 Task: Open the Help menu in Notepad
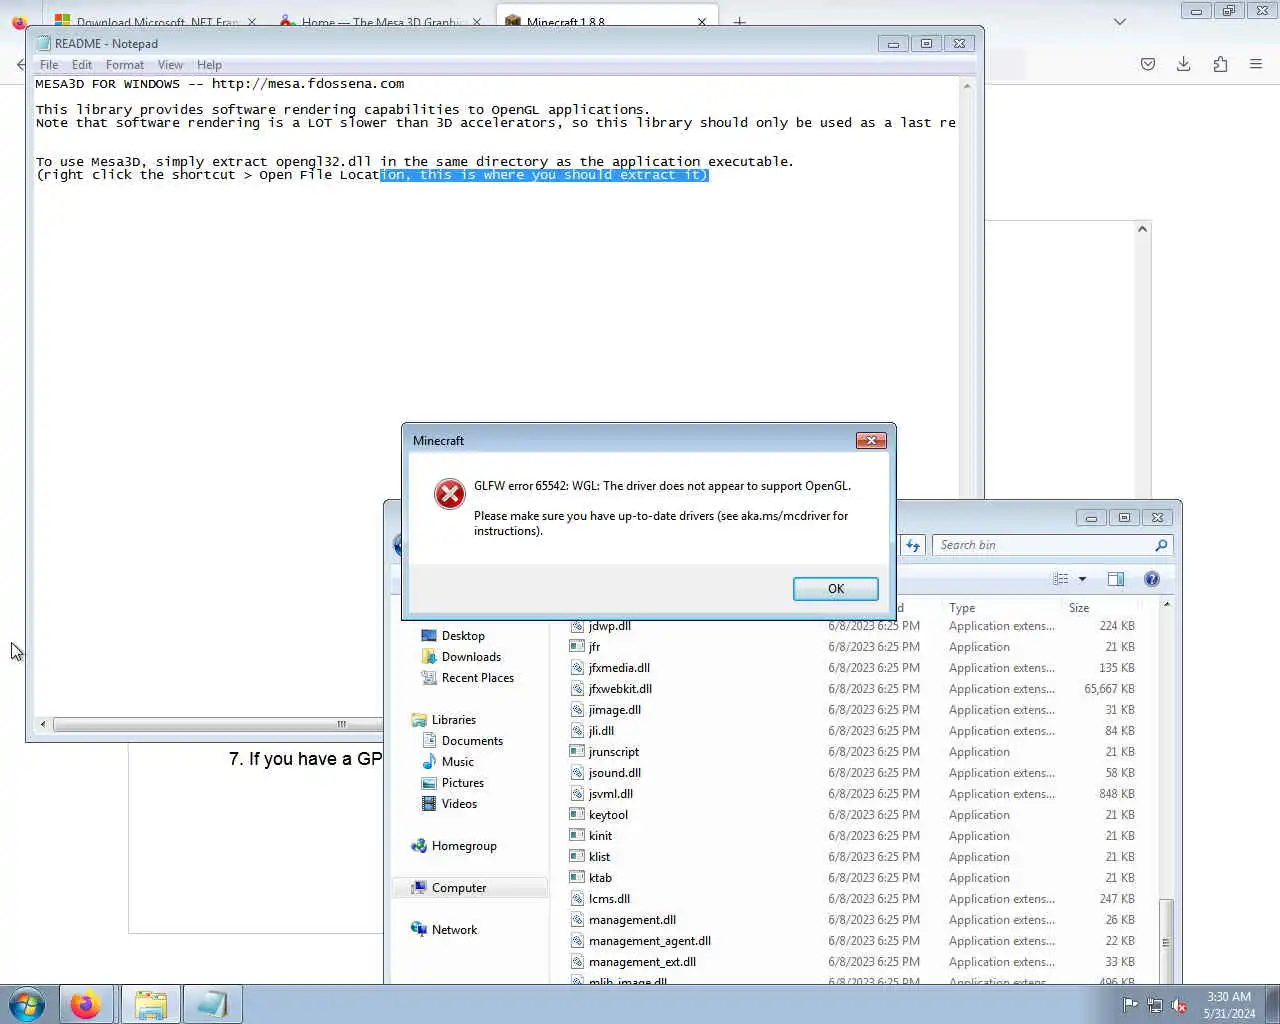[x=209, y=65]
